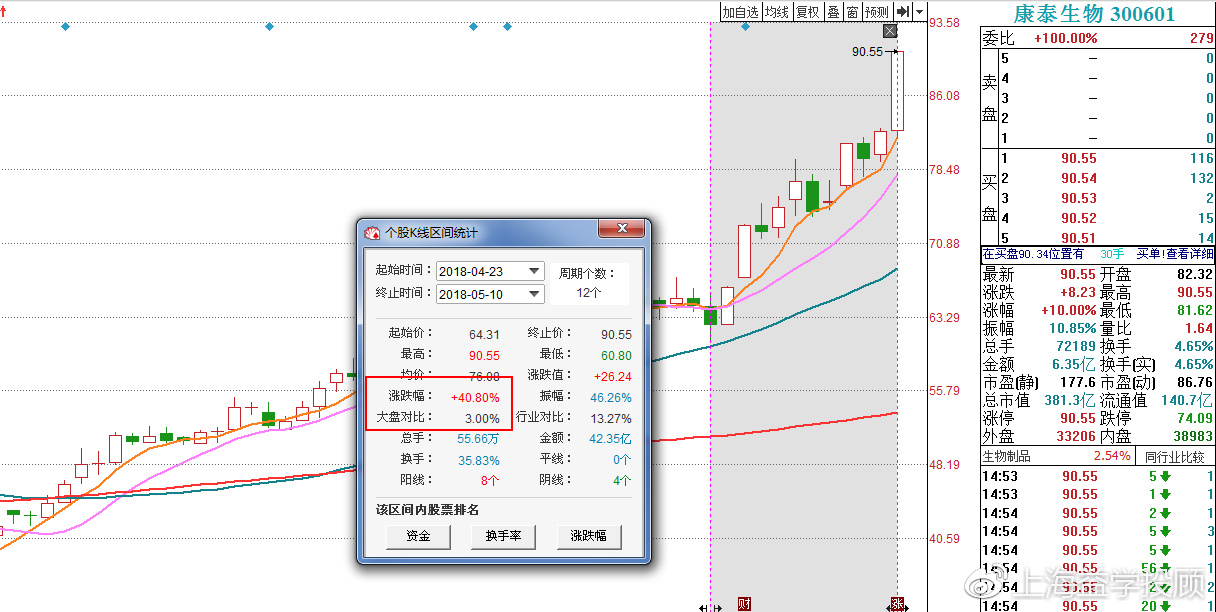Click the jump-to-end arrow icon
Image resolution: width=1216 pixels, height=612 pixels.
(903, 12)
